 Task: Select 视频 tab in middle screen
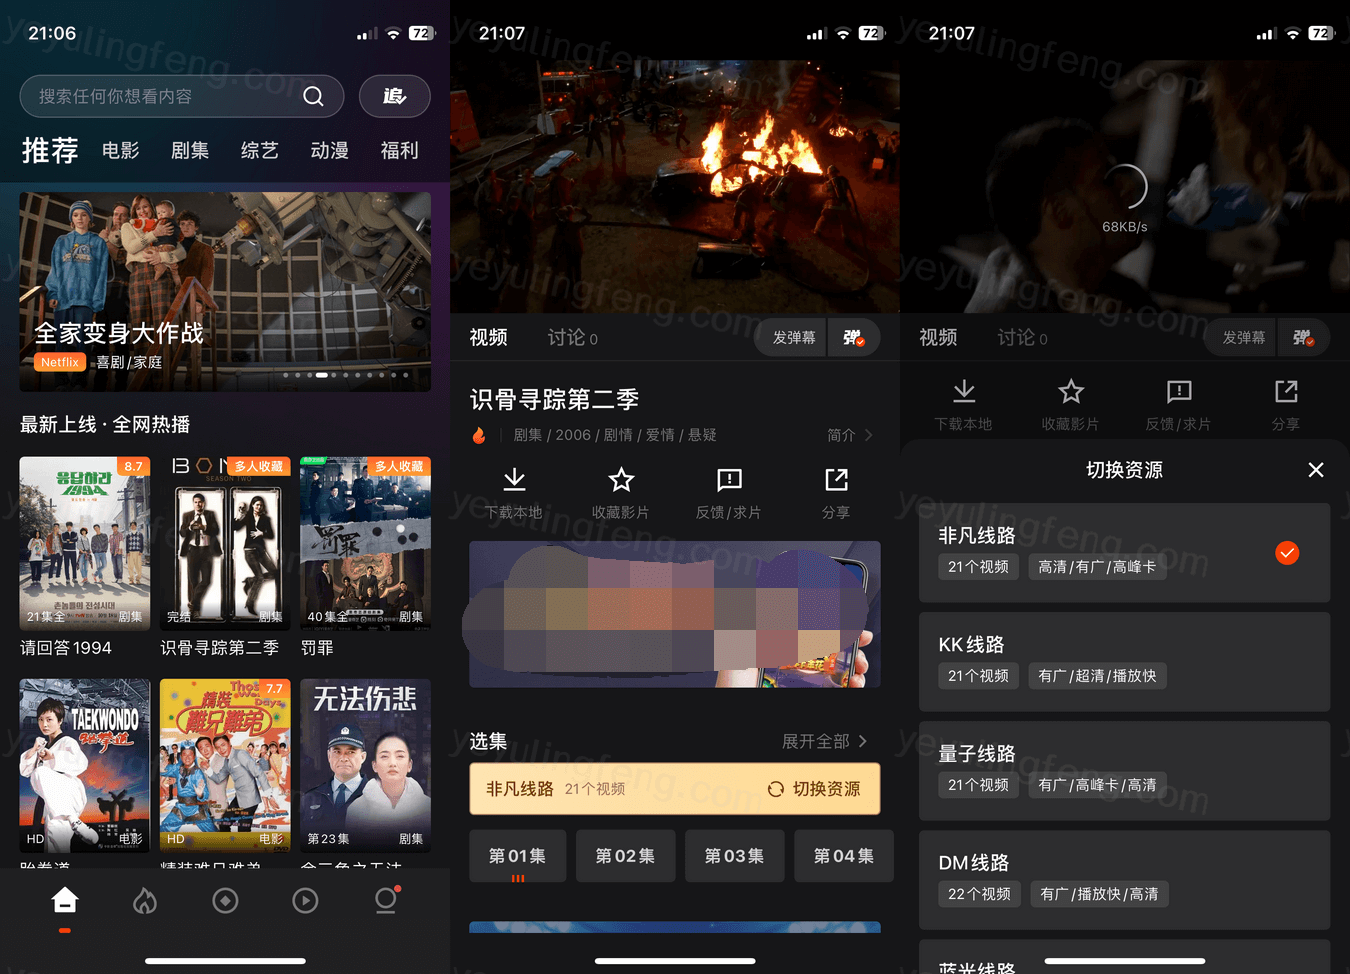coord(489,338)
